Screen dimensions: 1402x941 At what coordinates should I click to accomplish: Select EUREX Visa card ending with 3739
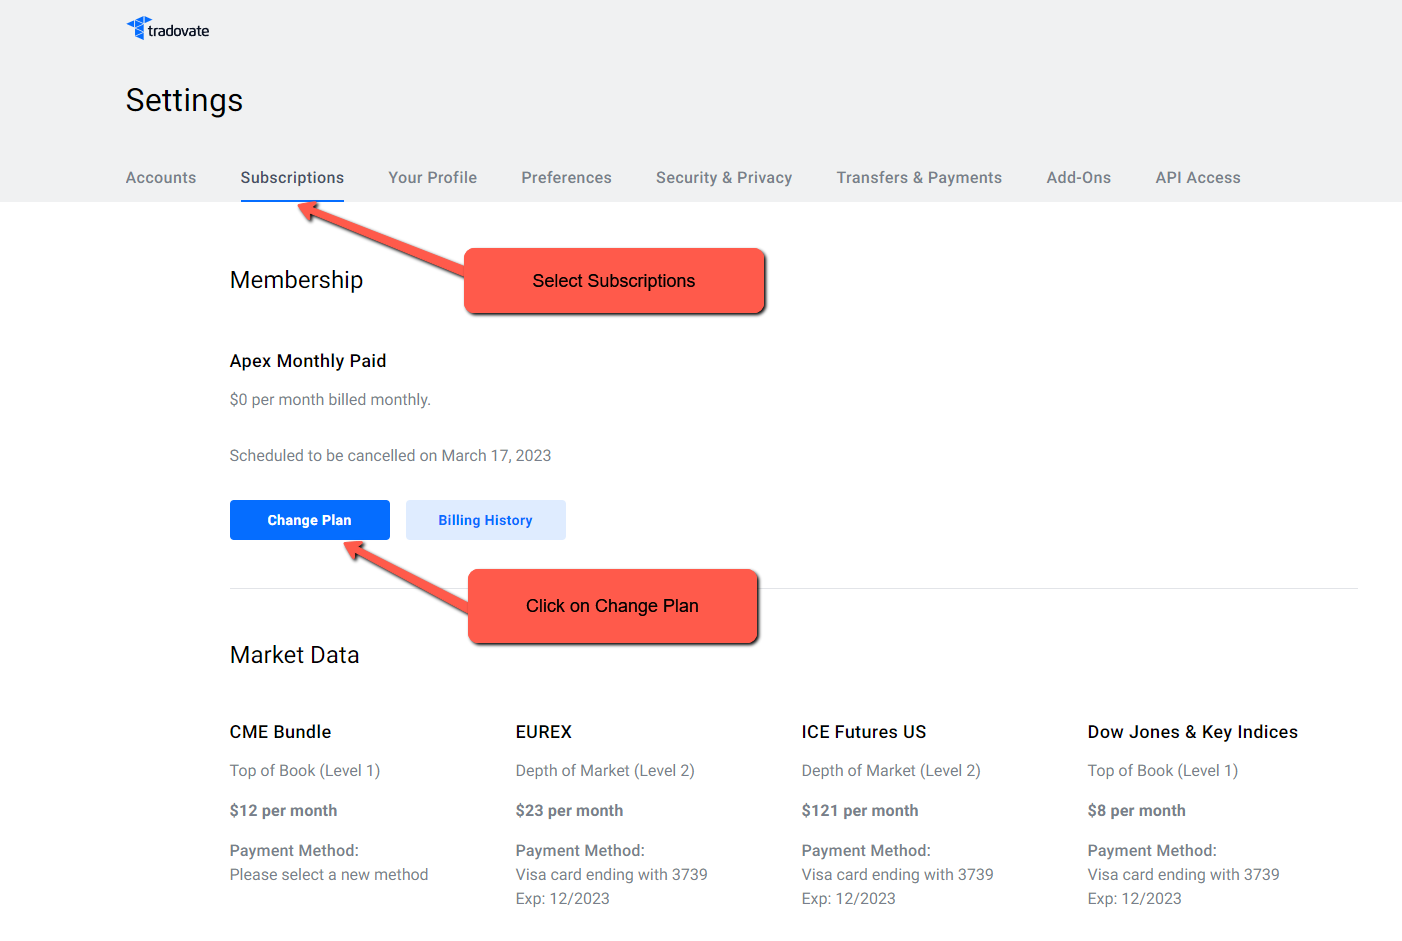pos(612,875)
